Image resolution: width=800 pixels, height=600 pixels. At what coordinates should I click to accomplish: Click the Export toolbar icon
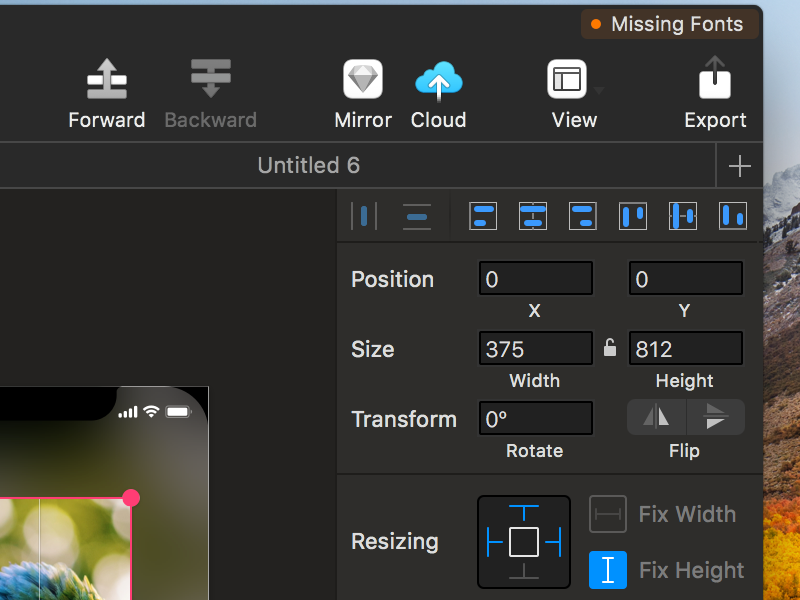pyautogui.click(x=715, y=78)
